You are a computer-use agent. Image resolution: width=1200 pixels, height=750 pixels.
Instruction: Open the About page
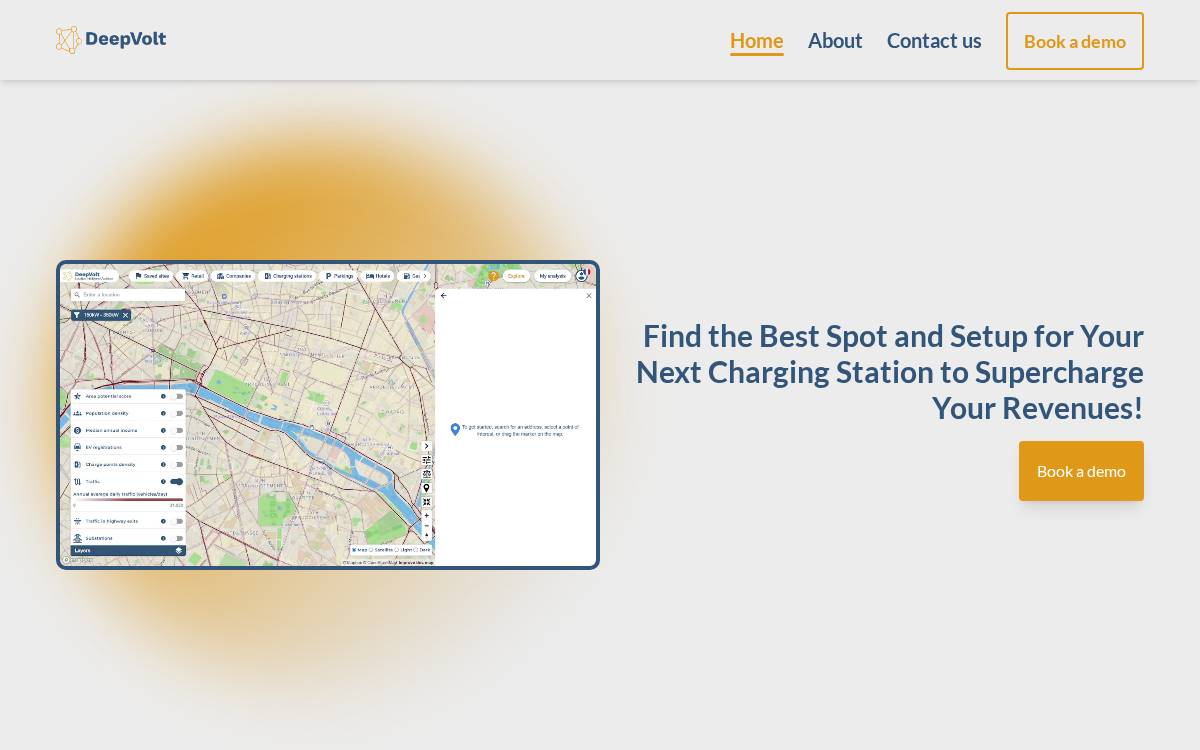coord(835,41)
